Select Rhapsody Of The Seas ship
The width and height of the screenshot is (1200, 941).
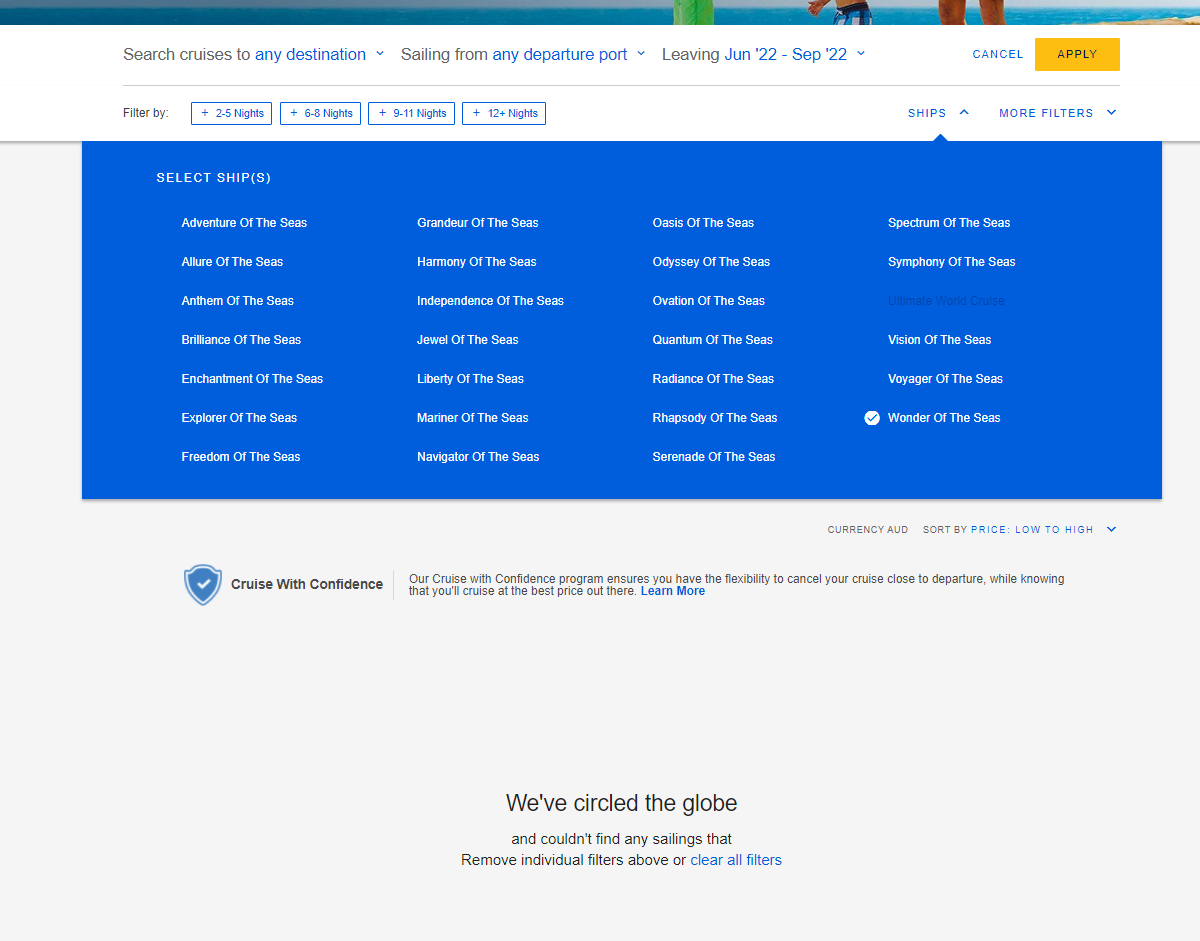tap(715, 418)
